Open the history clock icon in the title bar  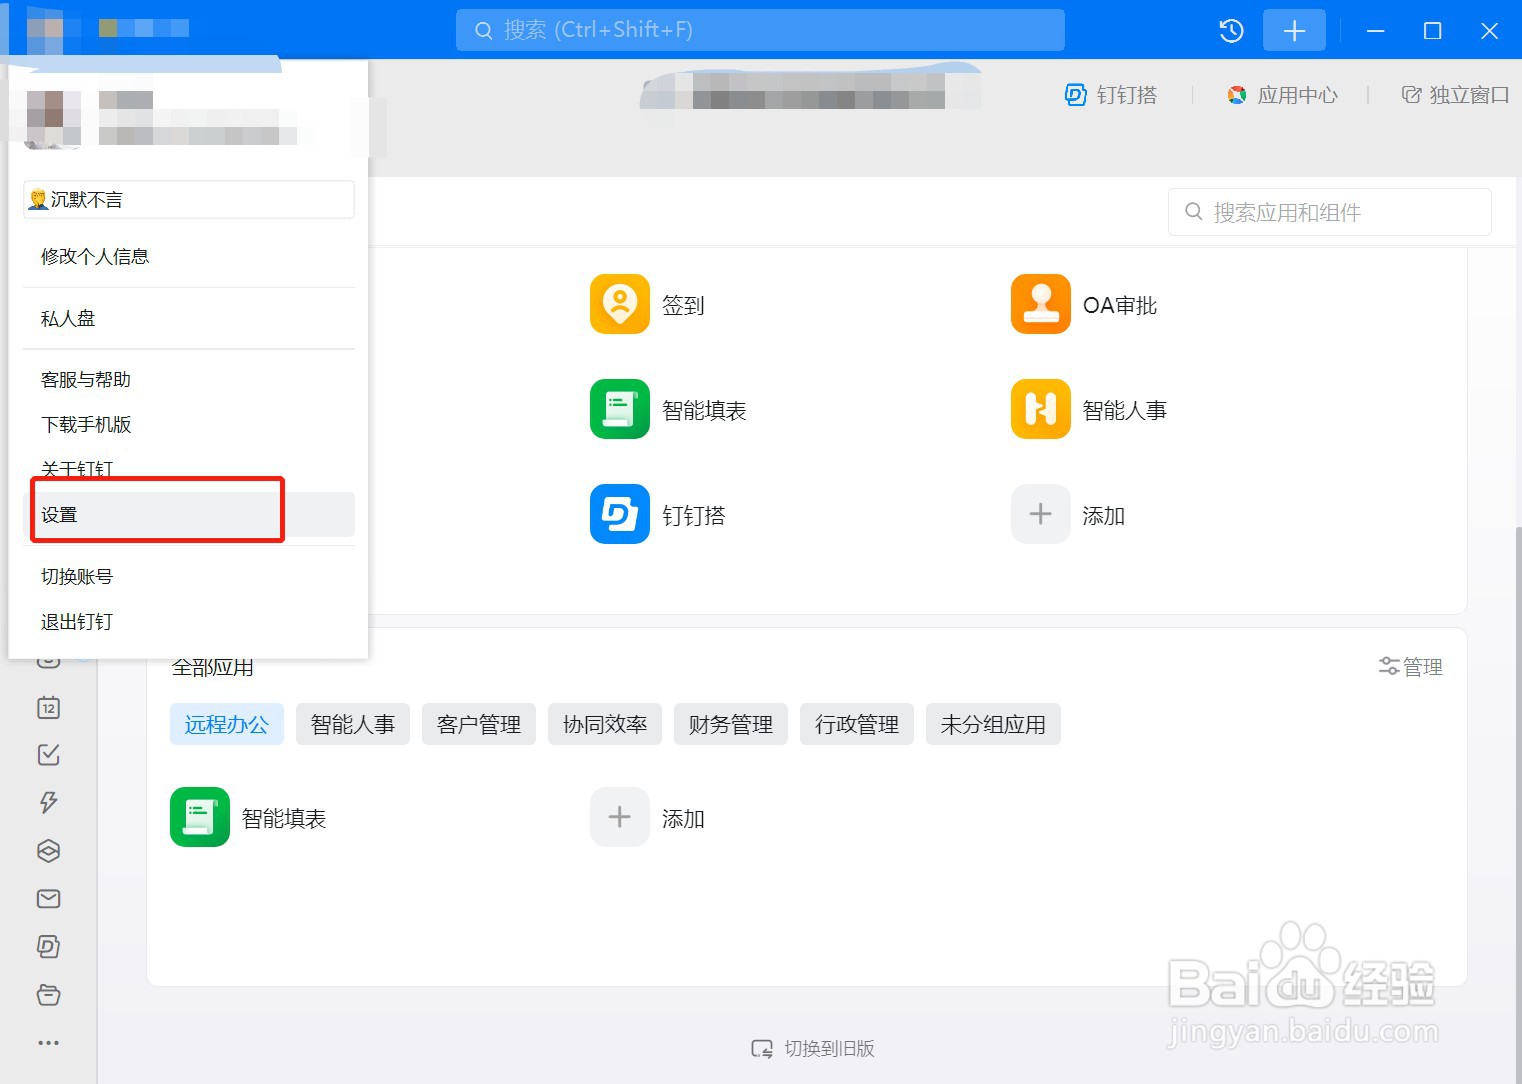1231,30
